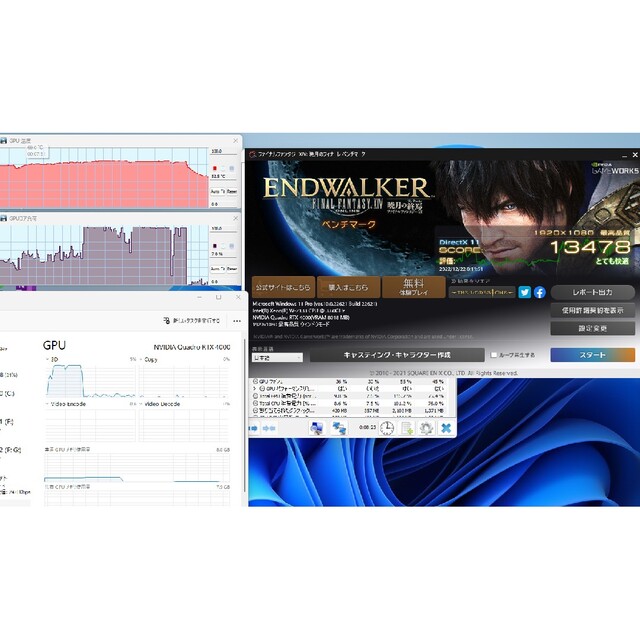Screen dimensions: 640x640
Task: Click Auto Fit on GPU core load graph
Action: (x=218, y=269)
